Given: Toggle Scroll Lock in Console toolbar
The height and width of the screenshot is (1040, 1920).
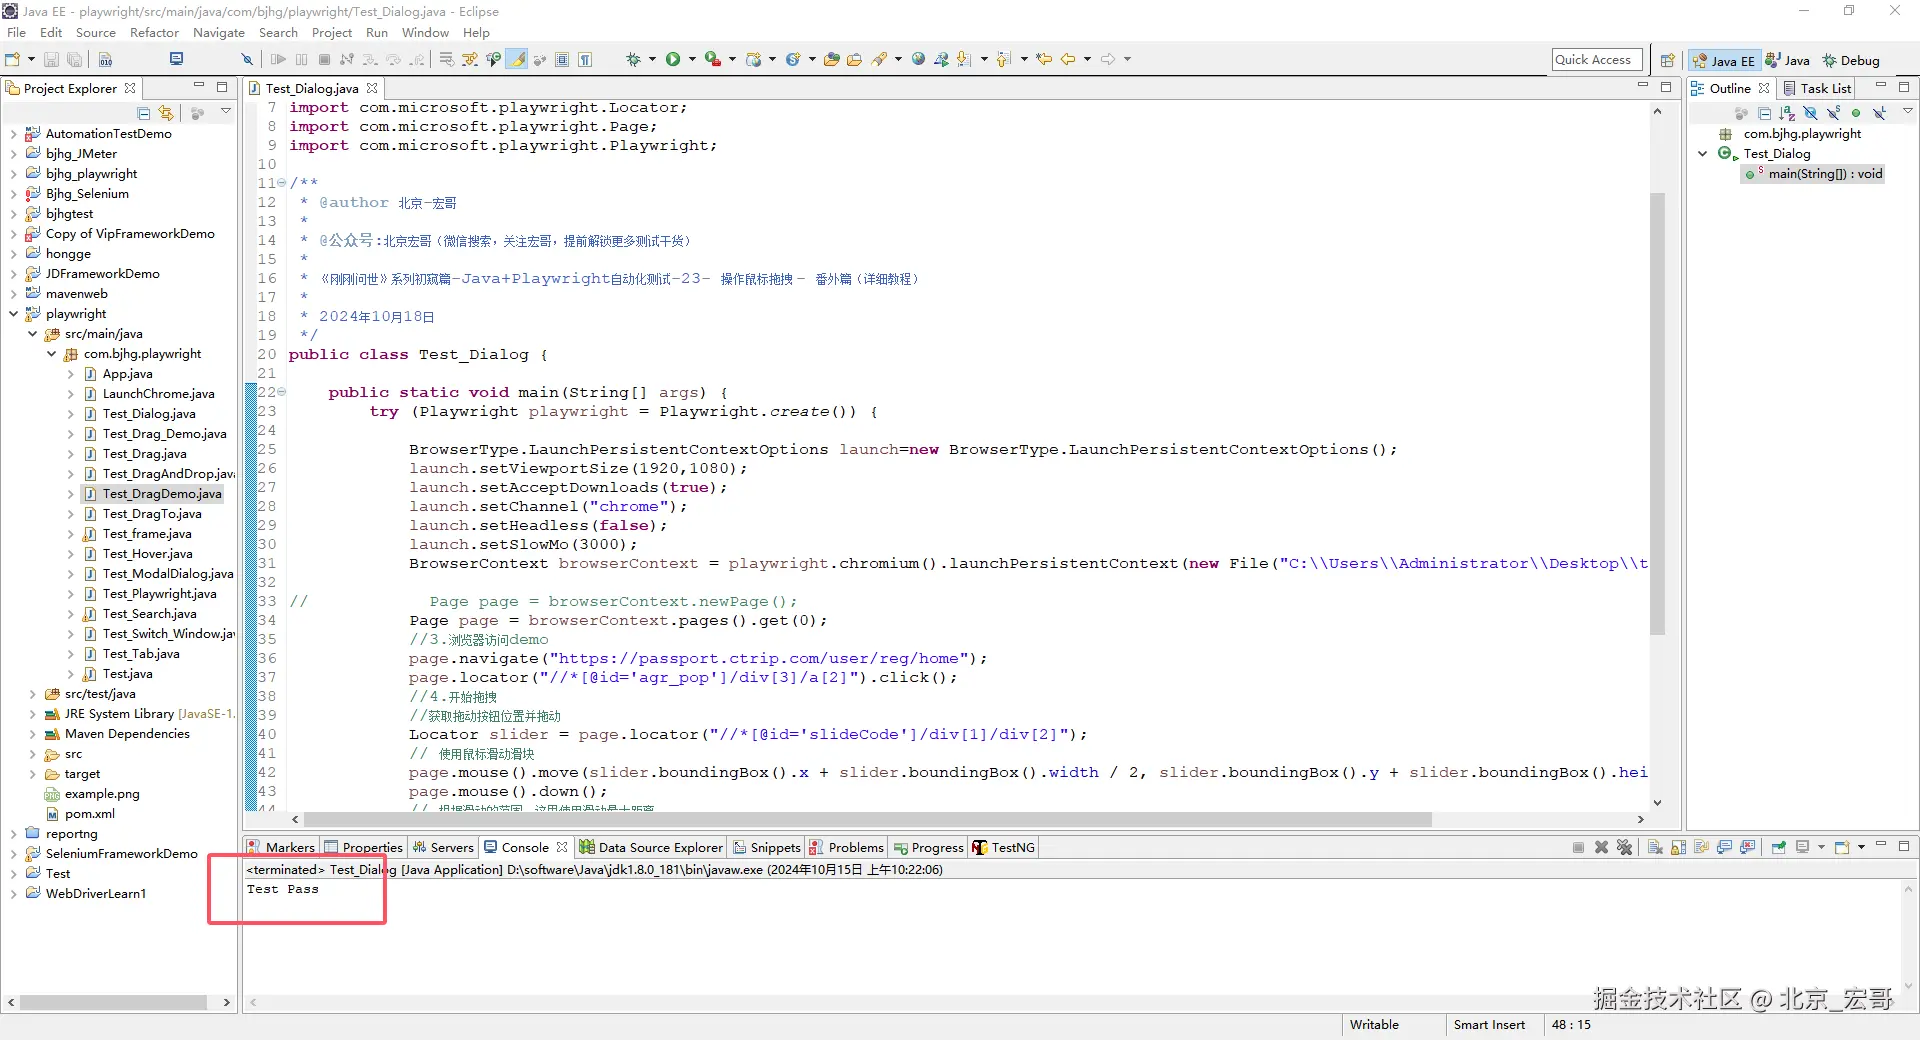Looking at the screenshot, I should [x=1678, y=847].
